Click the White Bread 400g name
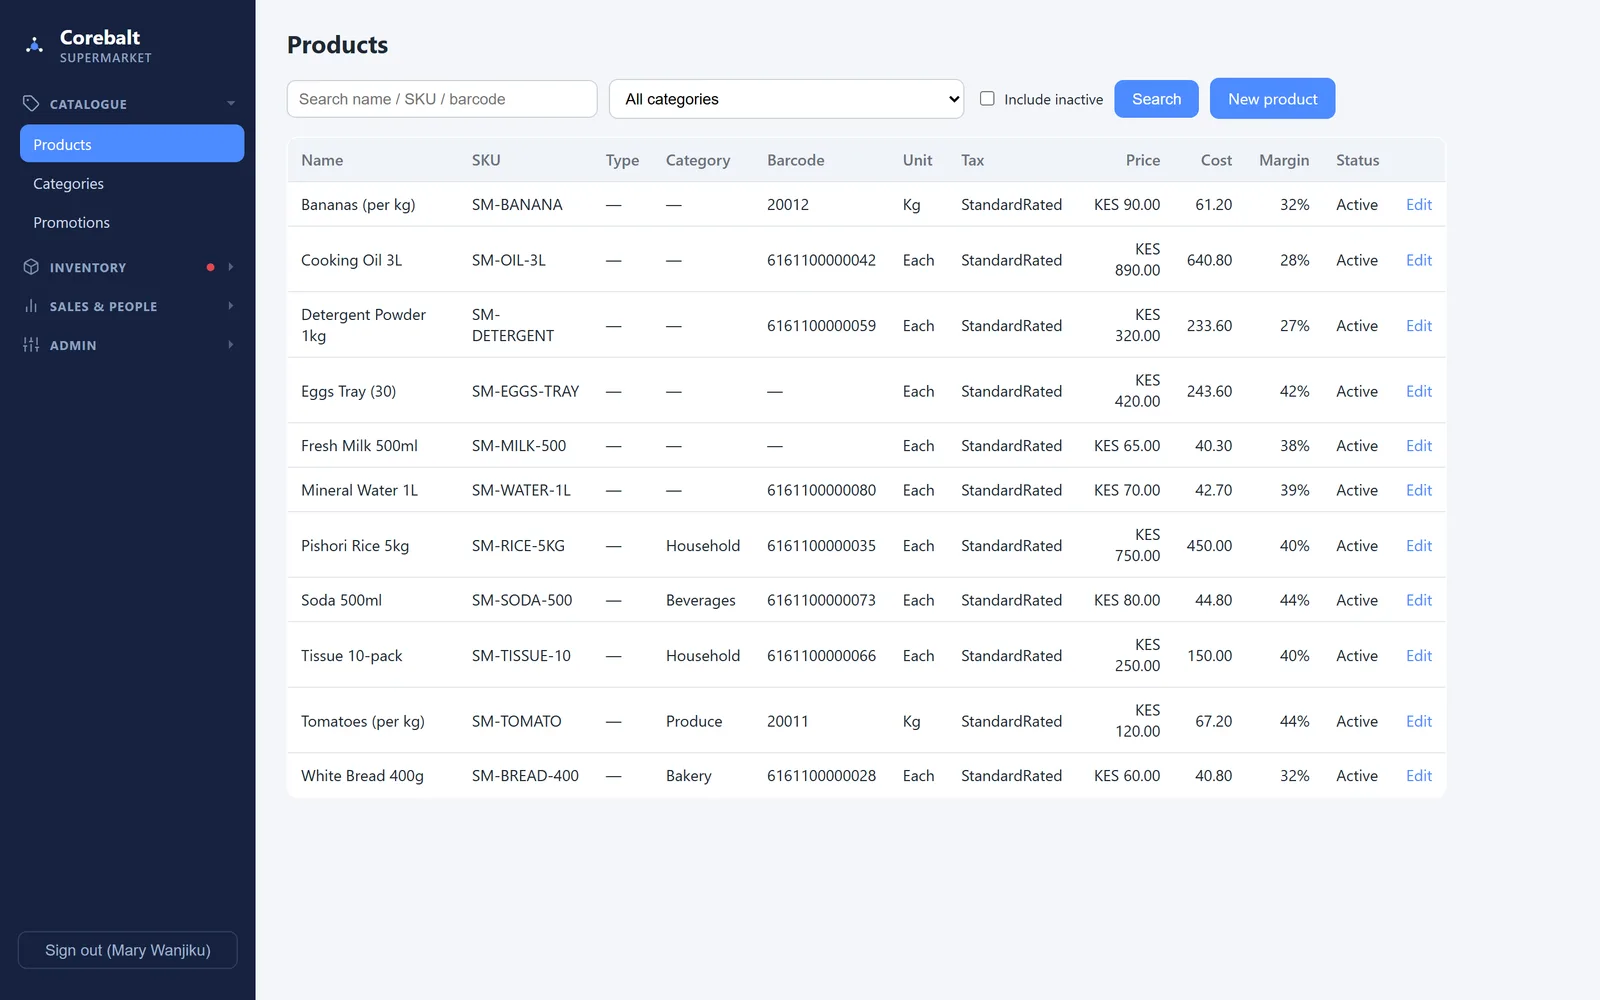Viewport: 1600px width, 1000px height. coord(362,776)
